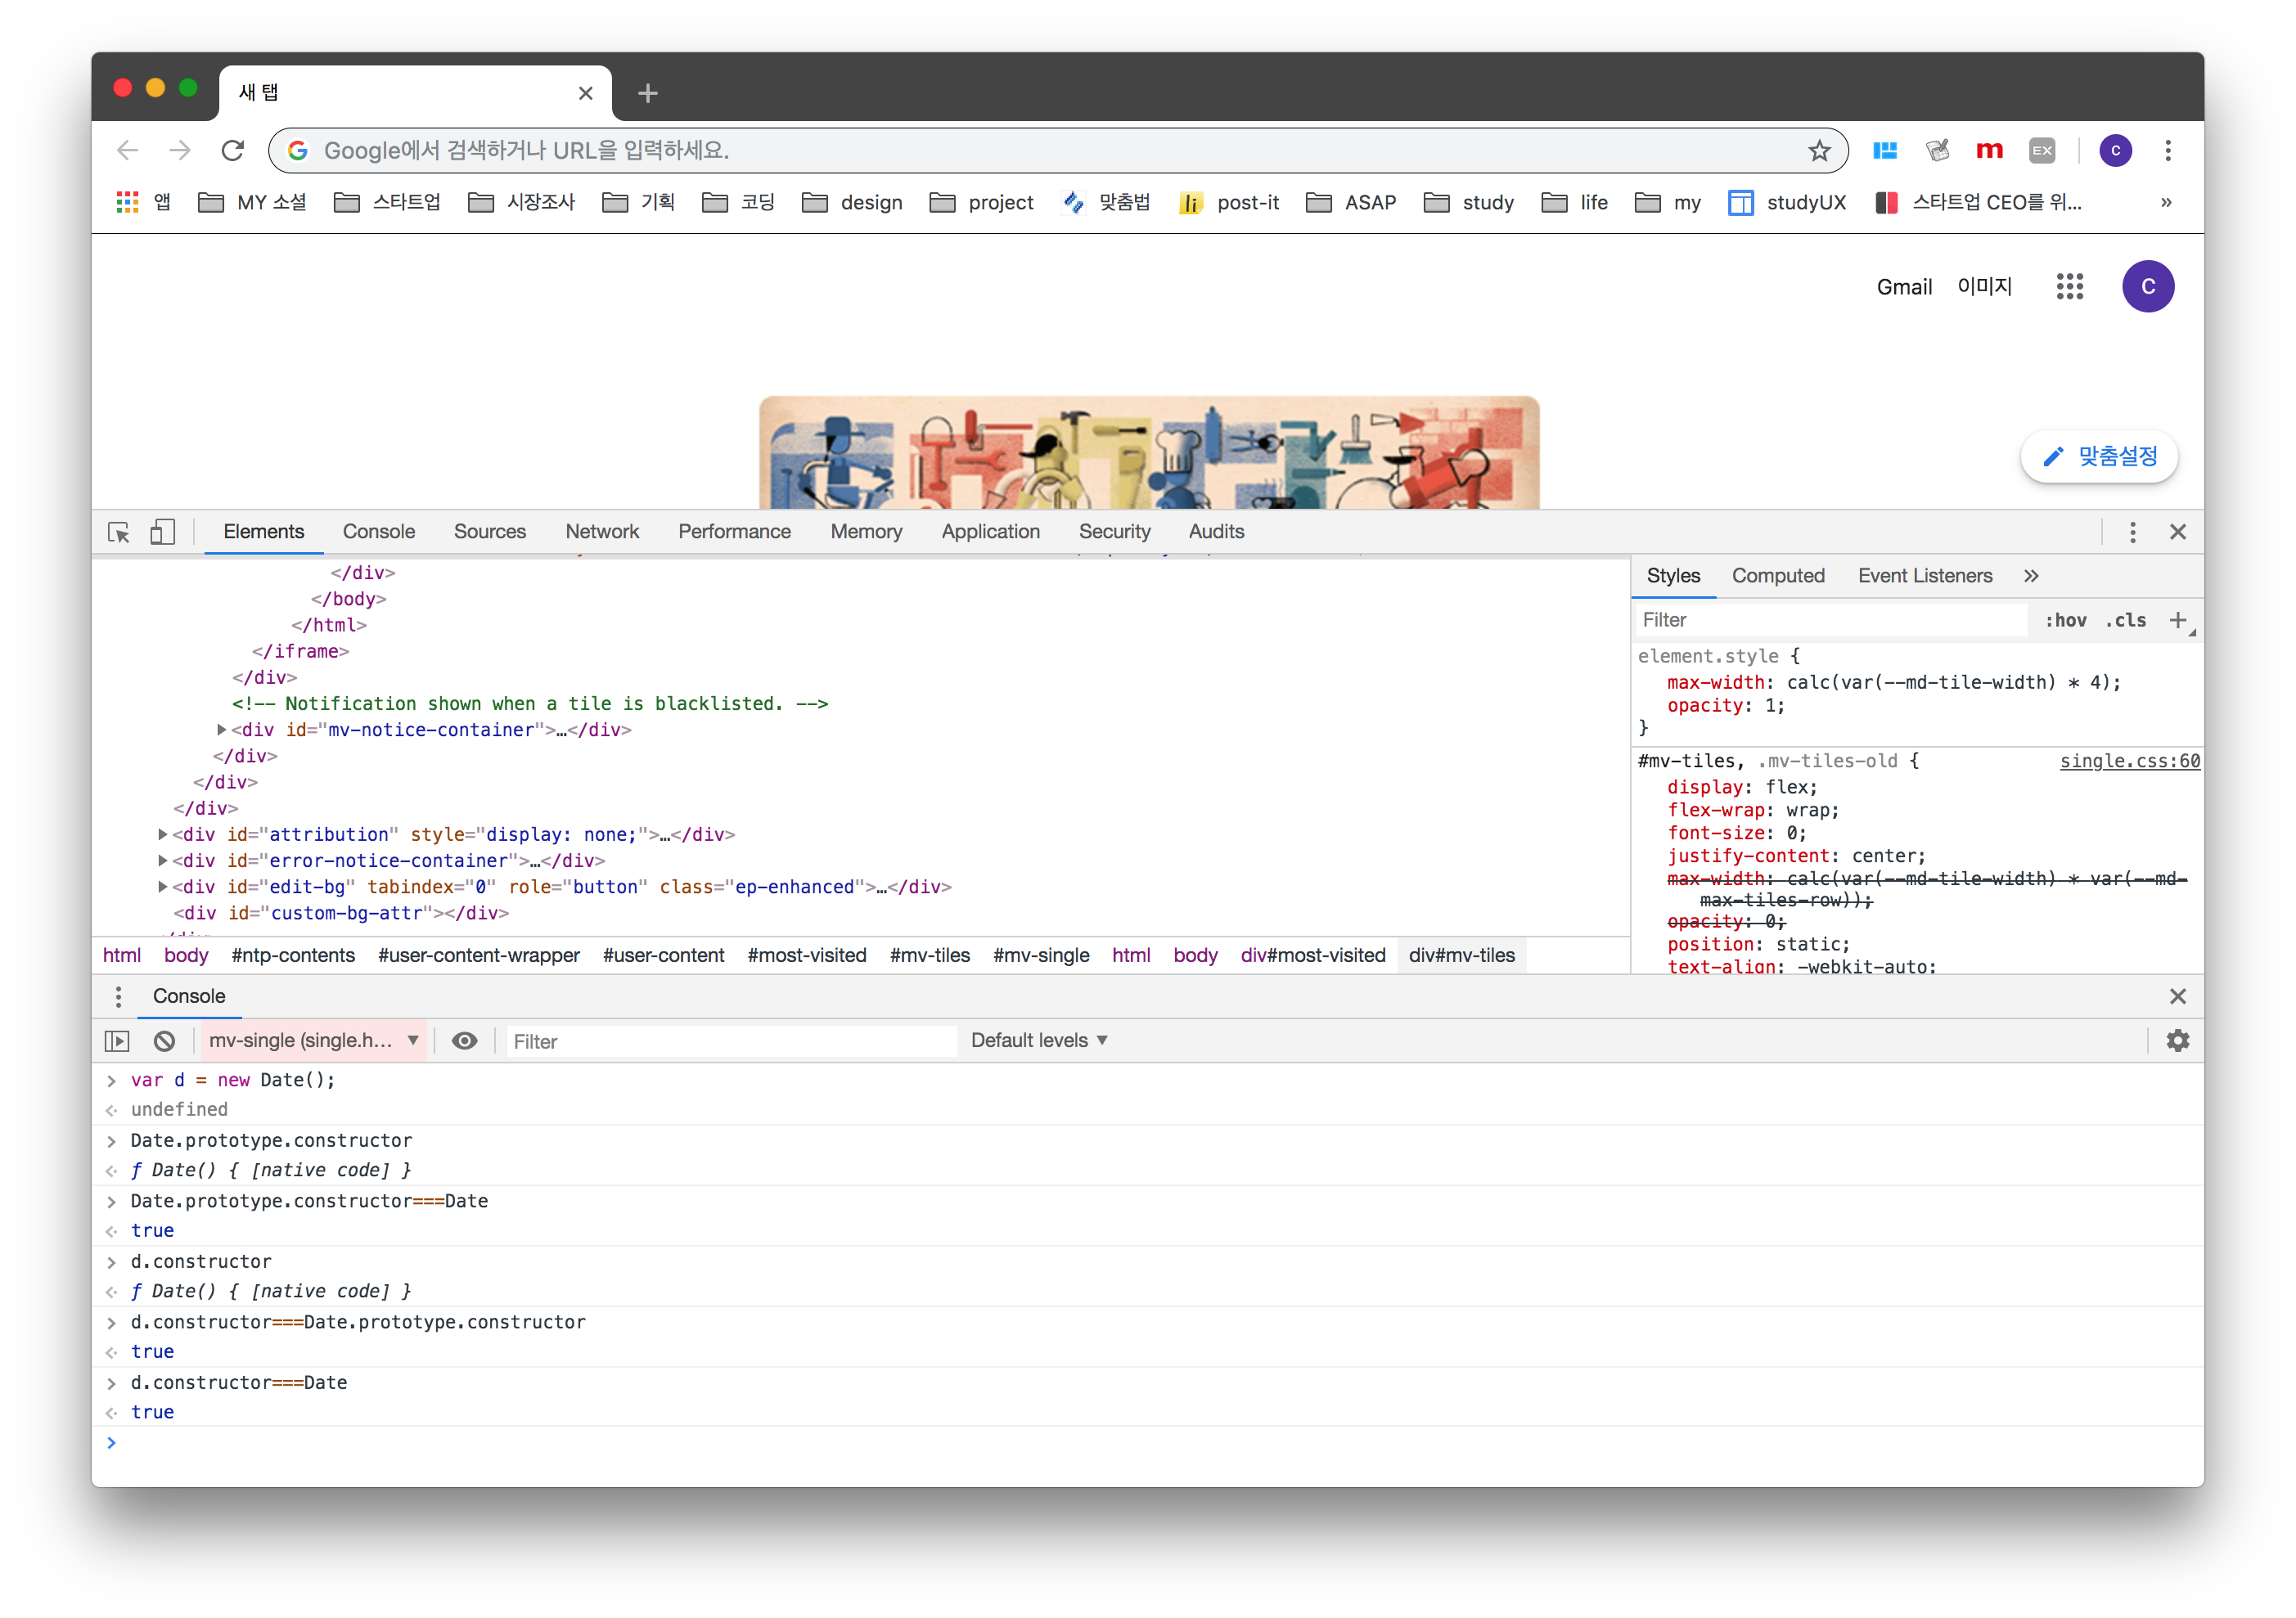Click the 맞춤설정 customize button

coord(2099,457)
